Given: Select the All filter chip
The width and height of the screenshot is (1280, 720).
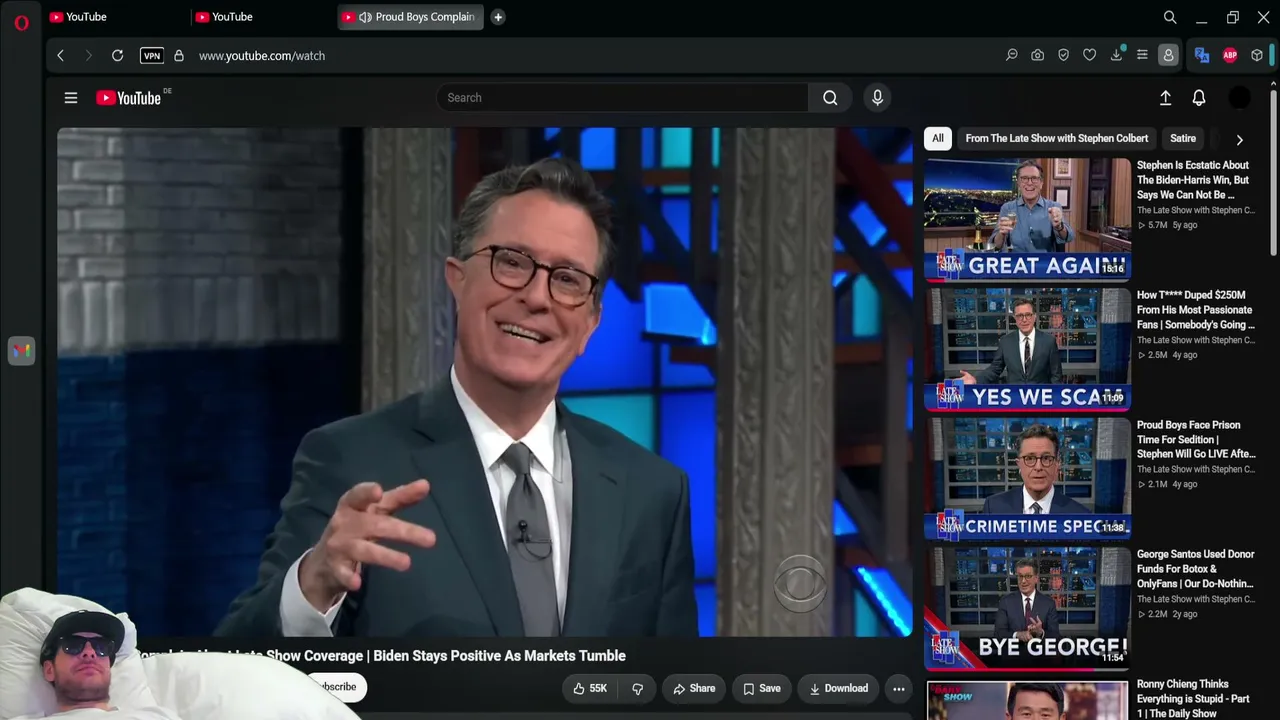Looking at the screenshot, I should click(937, 139).
